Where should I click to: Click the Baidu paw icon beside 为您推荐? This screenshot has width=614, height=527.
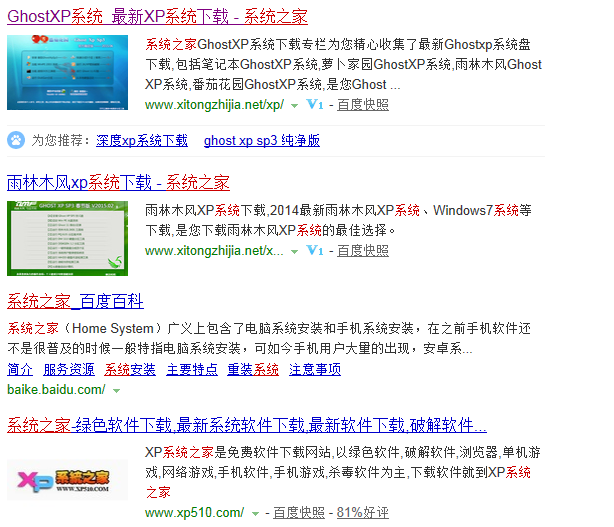pyautogui.click(x=16, y=140)
